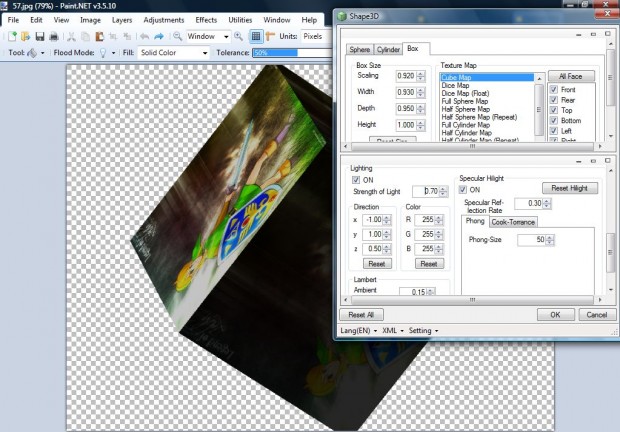Click Cancel in Shape3D dialog
620x432 pixels.
(x=597, y=315)
